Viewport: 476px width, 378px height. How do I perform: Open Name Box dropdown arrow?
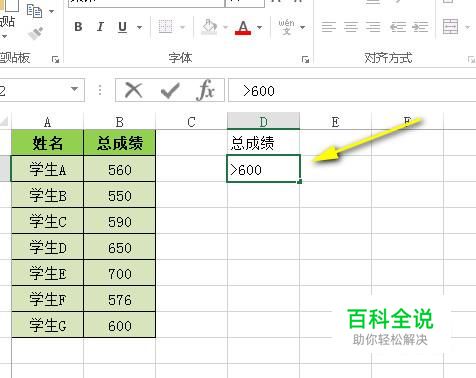[x=75, y=89]
